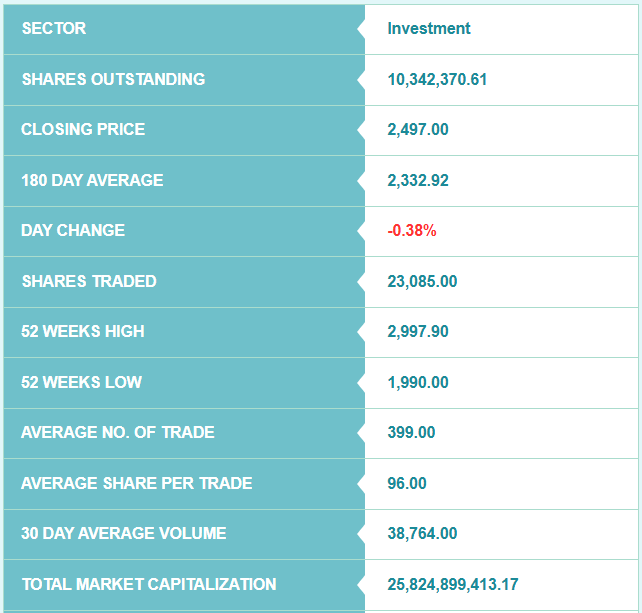Select shares outstanding value 10,342,370.61
This screenshot has width=642, height=613.
pyautogui.click(x=437, y=79)
